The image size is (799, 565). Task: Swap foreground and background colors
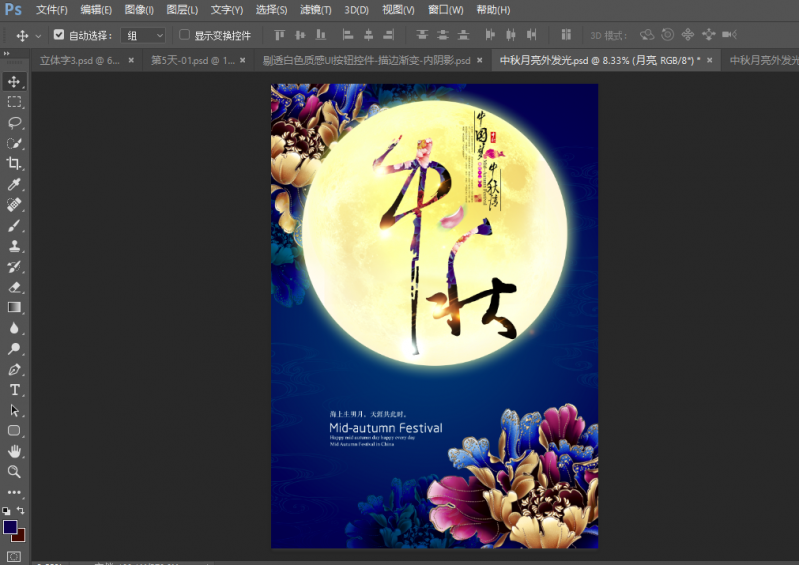tap(21, 511)
